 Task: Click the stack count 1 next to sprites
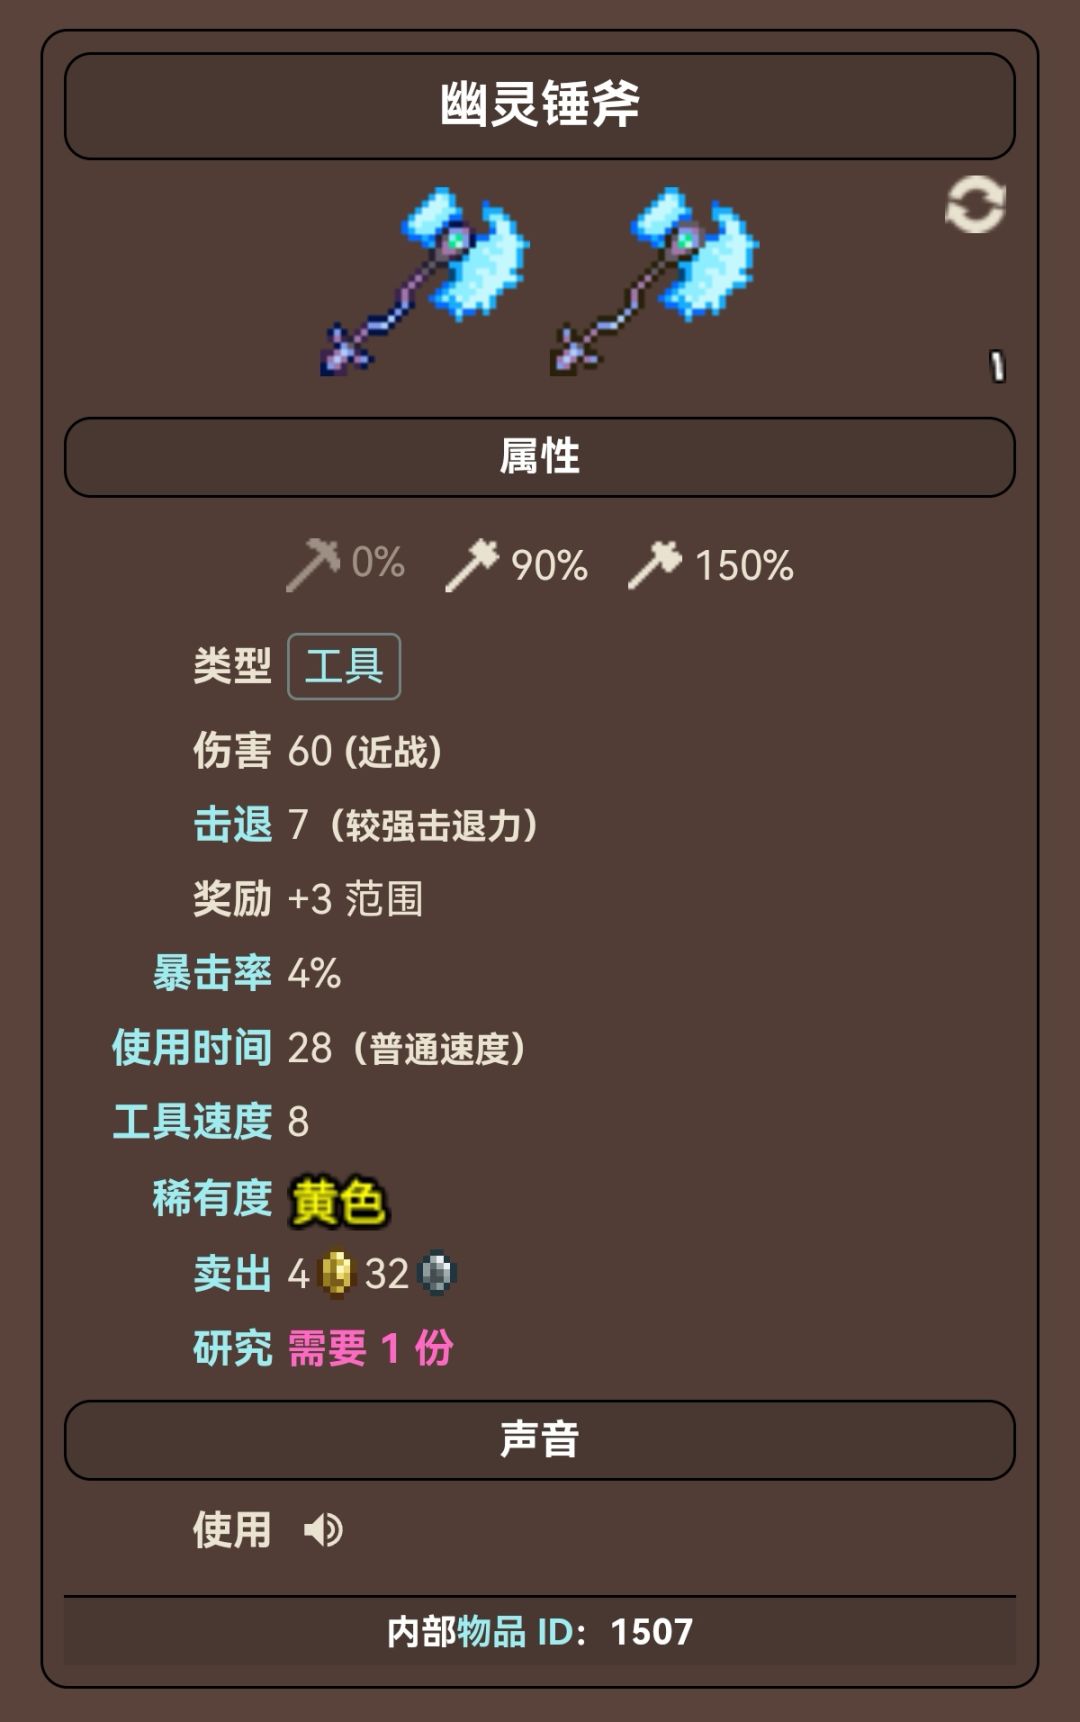(x=997, y=363)
